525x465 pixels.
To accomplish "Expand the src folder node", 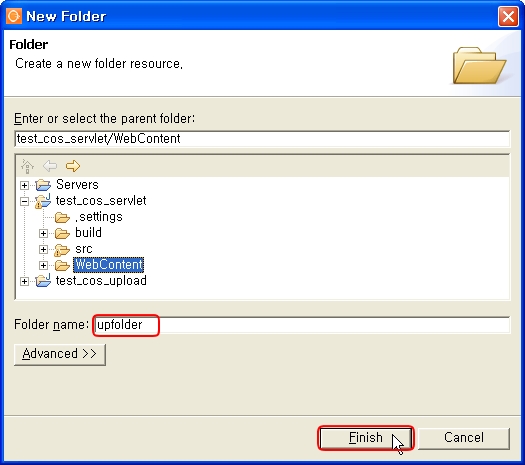I will (43, 249).
